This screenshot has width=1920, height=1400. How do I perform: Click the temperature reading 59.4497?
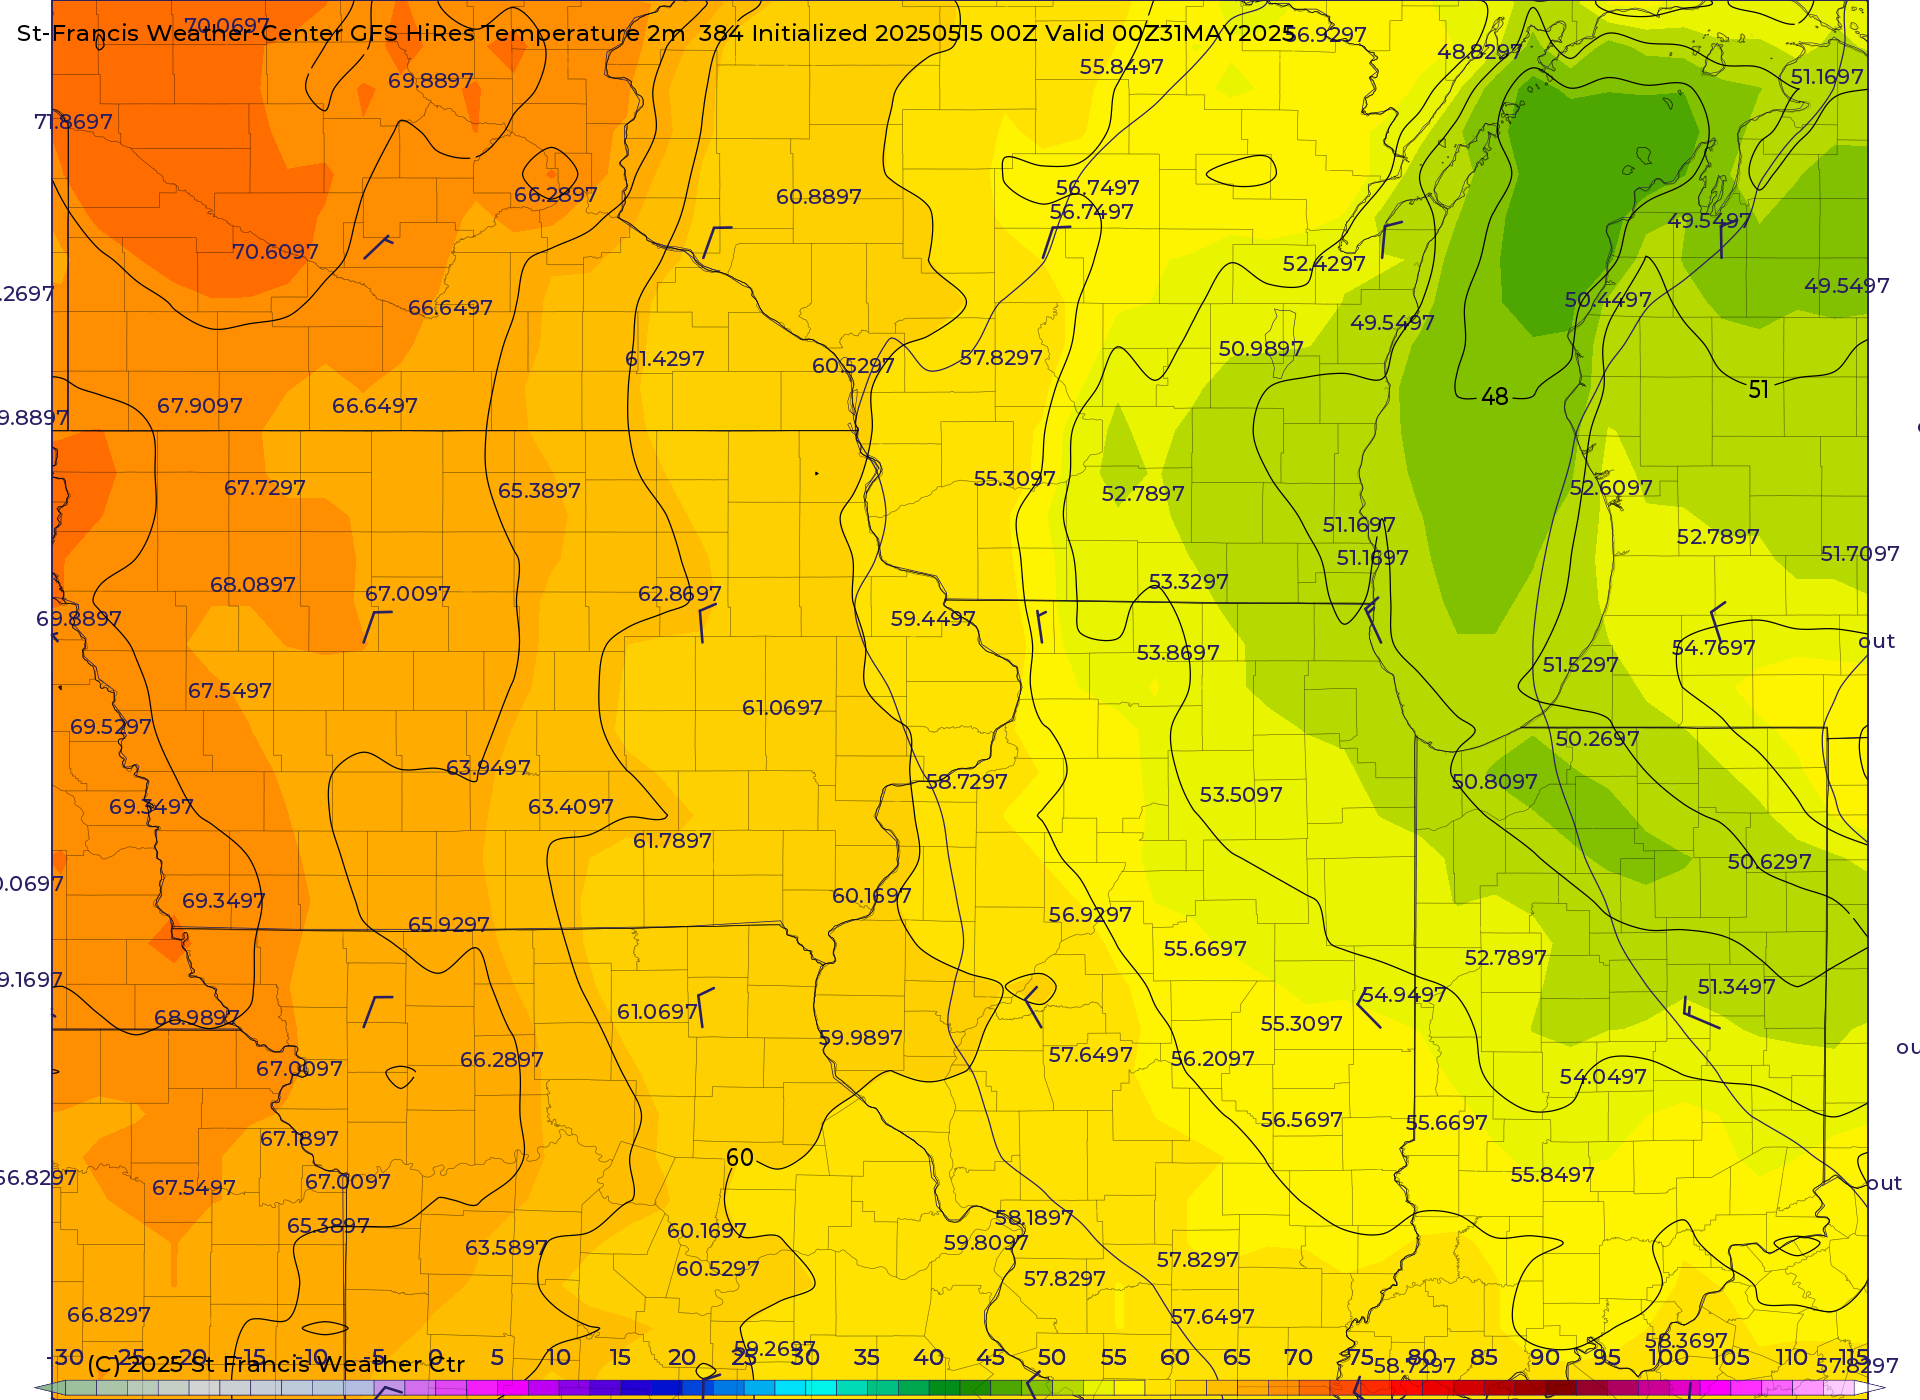933,619
